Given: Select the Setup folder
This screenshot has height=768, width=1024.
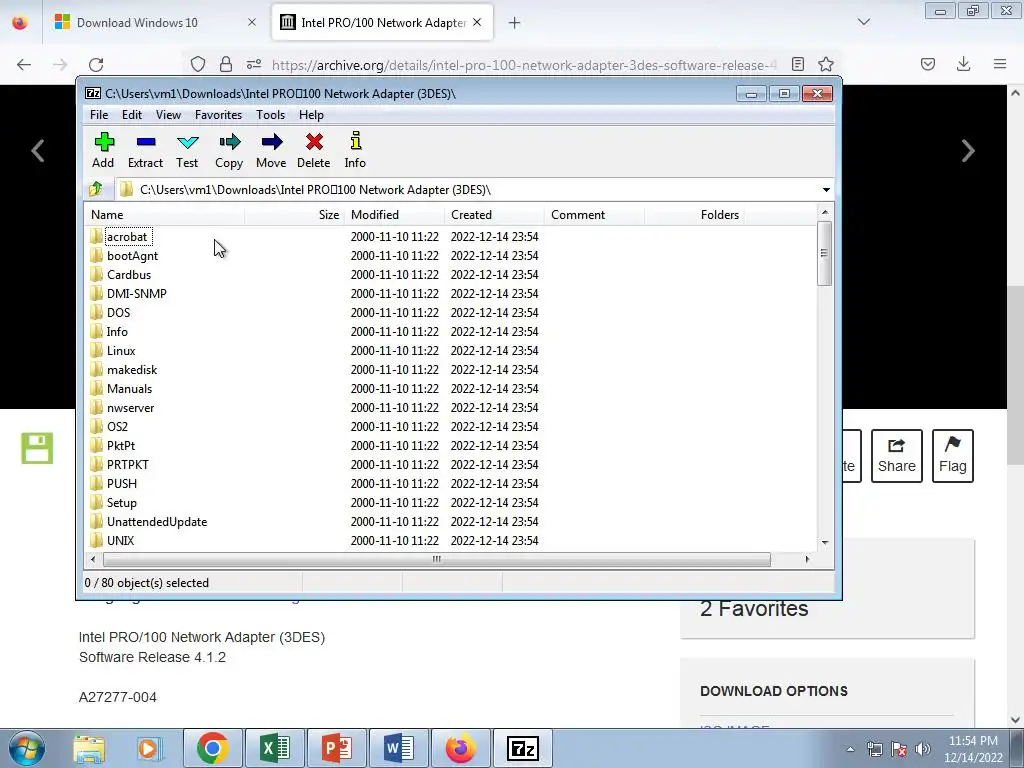Looking at the screenshot, I should click(x=122, y=503).
